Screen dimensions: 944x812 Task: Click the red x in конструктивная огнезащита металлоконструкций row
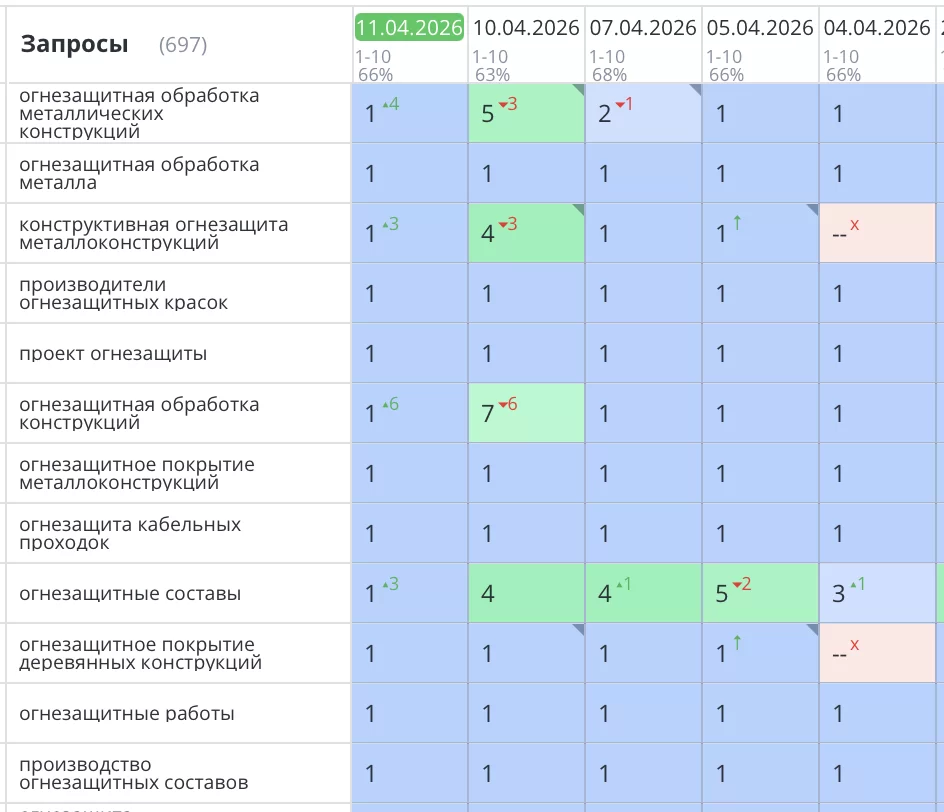854,225
